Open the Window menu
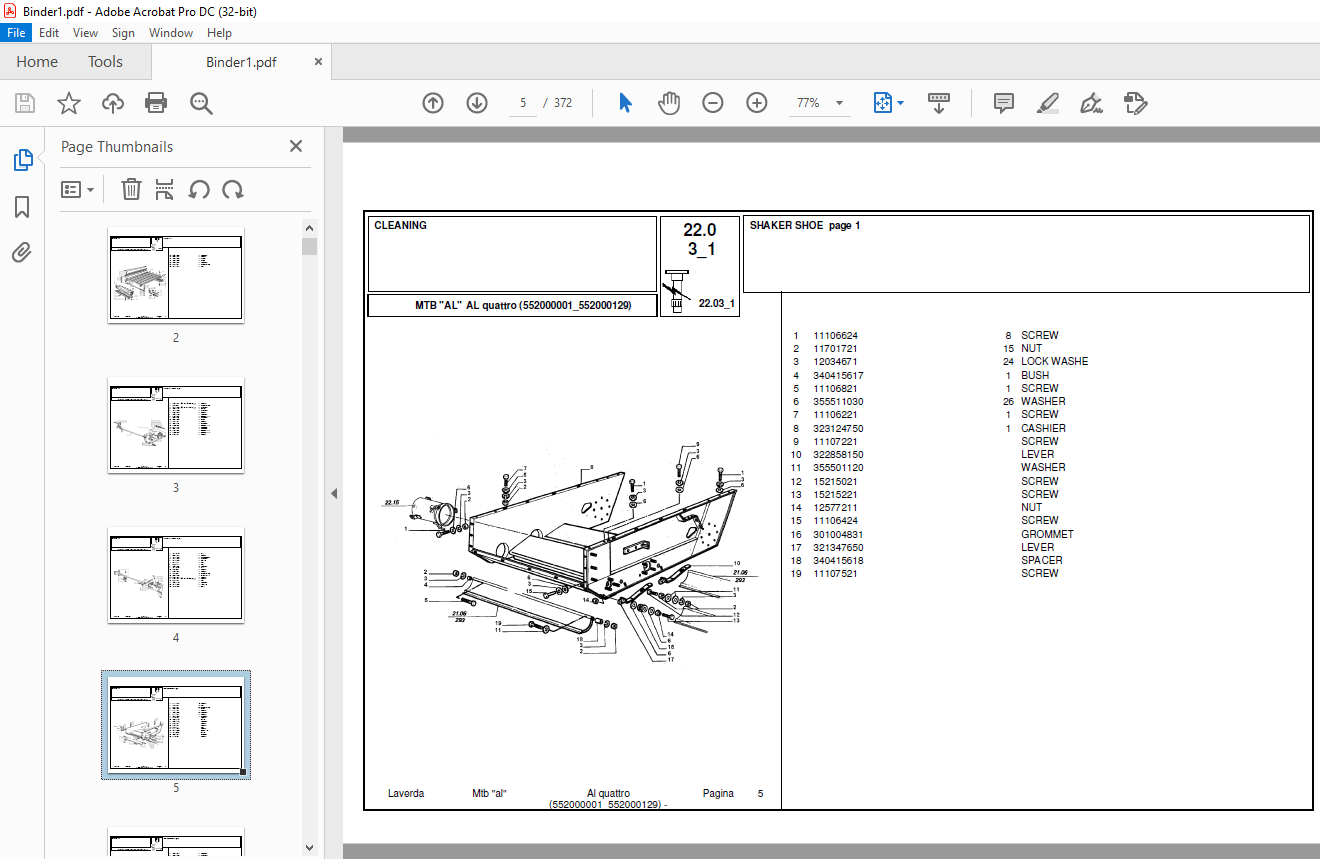The image size is (1320, 859). click(171, 33)
